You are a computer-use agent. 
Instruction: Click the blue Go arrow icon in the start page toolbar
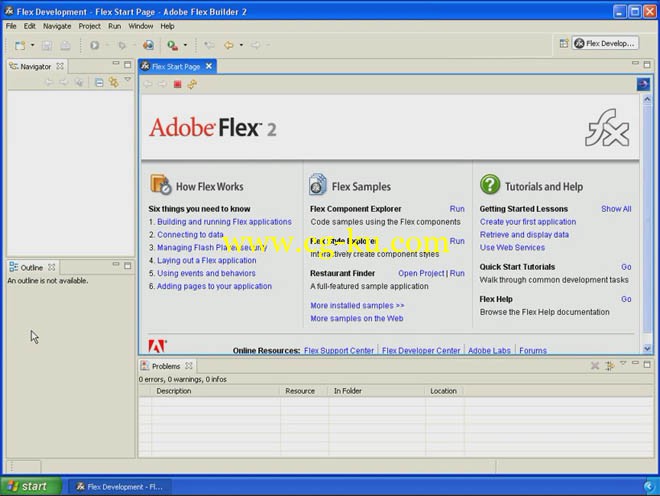643,84
